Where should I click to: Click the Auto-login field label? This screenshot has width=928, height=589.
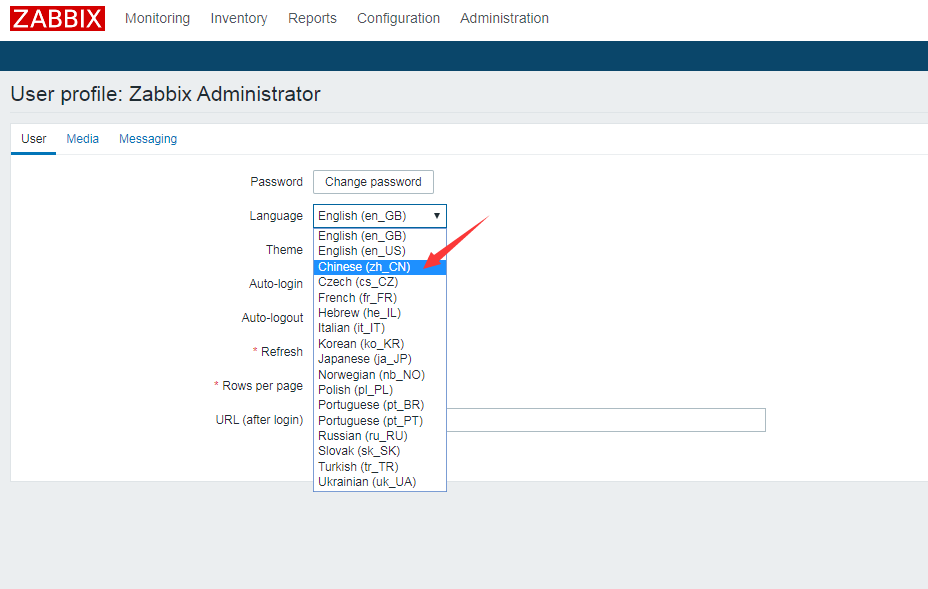tap(276, 284)
